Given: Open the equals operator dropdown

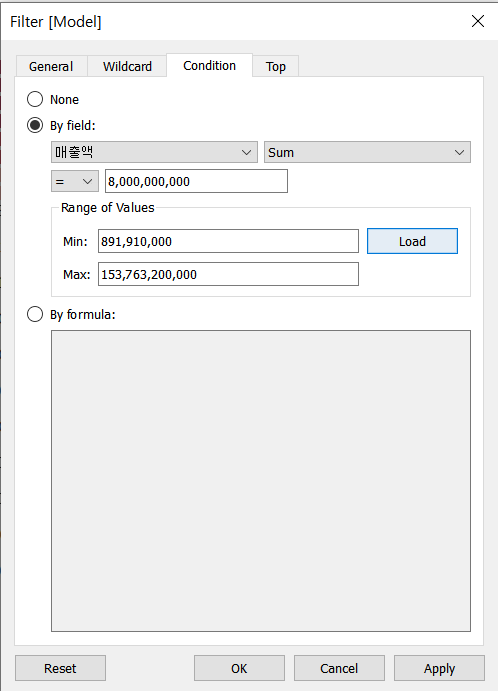Looking at the screenshot, I should click(x=75, y=181).
